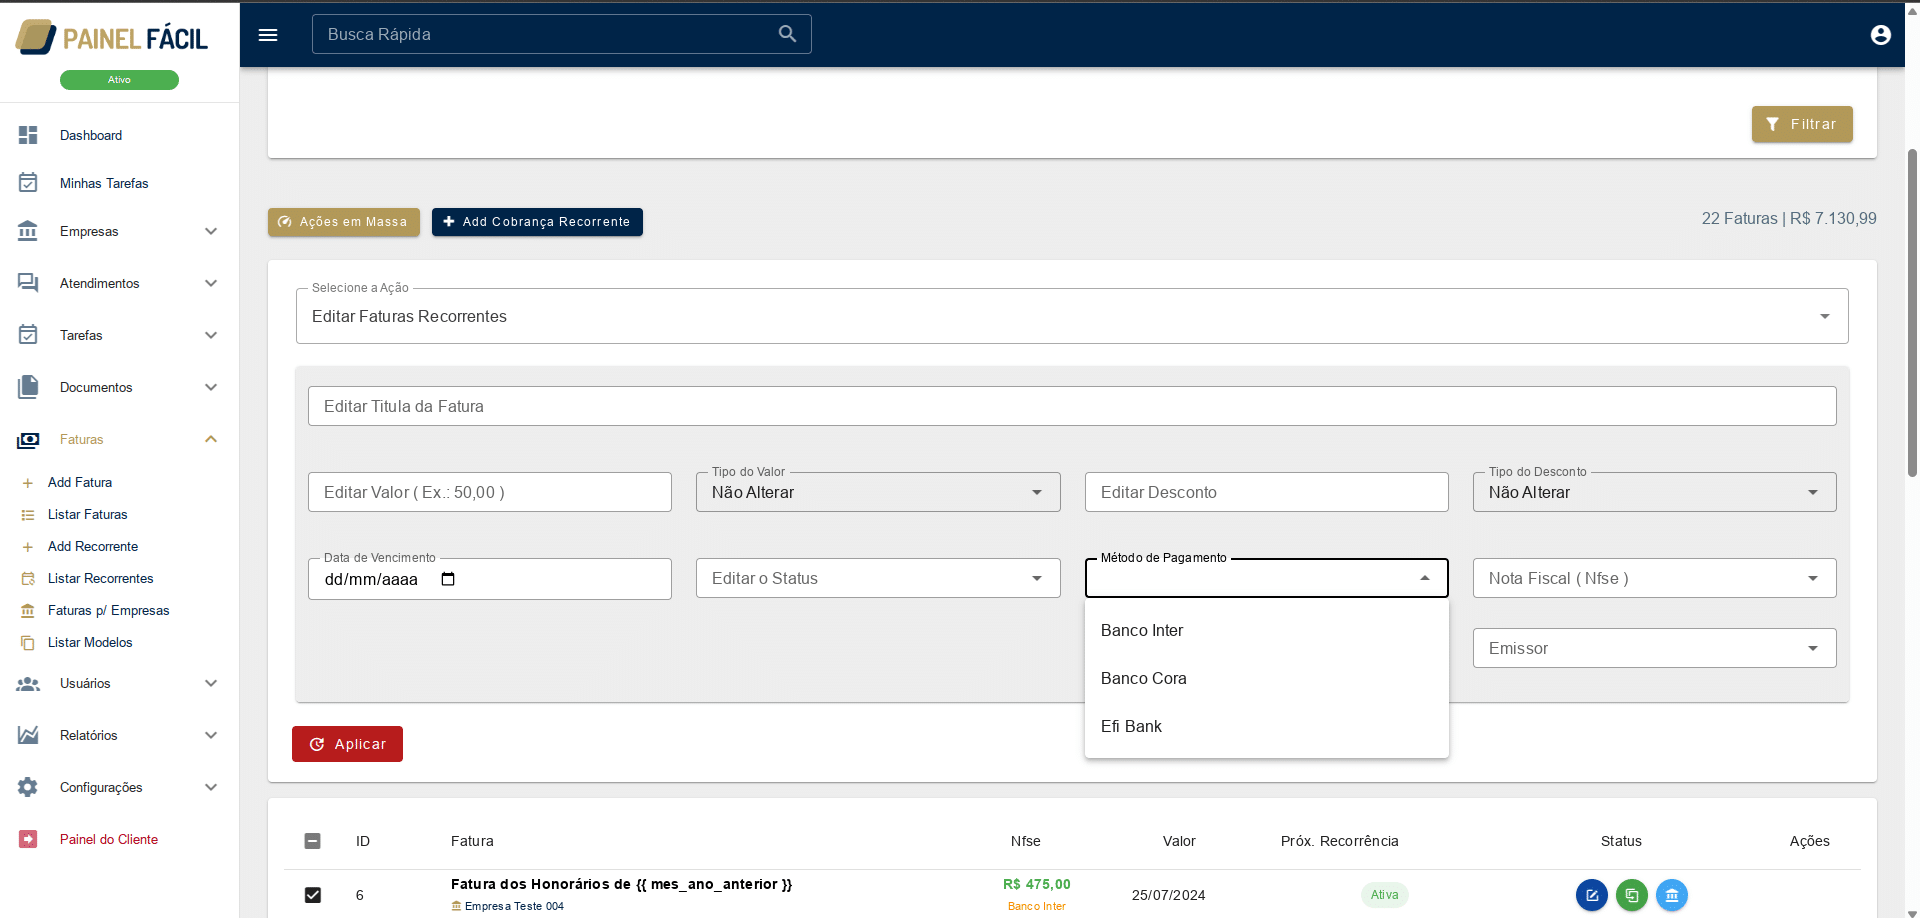Screen dimensions: 1920x918
Task: Uncheck the checkbox for invoice 6
Action: (x=313, y=895)
